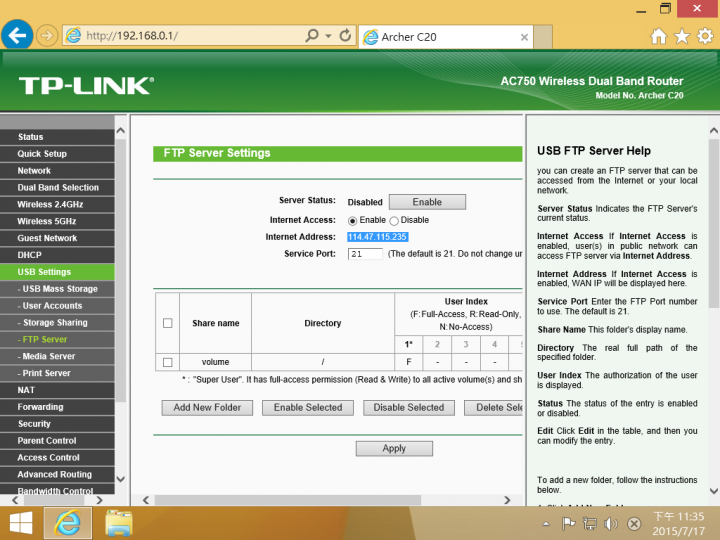Click help panel scroll down arrow
Viewport: 720px width, 540px height.
coord(714,491)
